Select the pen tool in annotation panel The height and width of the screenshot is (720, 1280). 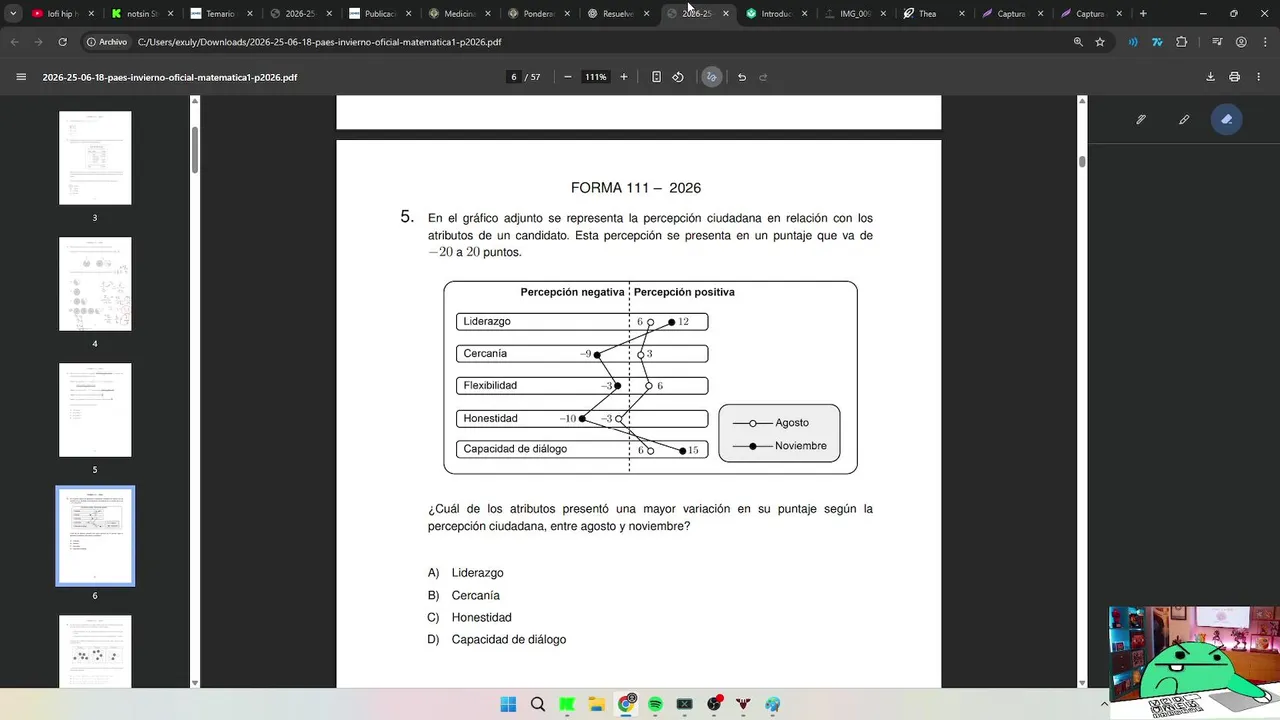coord(1141,119)
